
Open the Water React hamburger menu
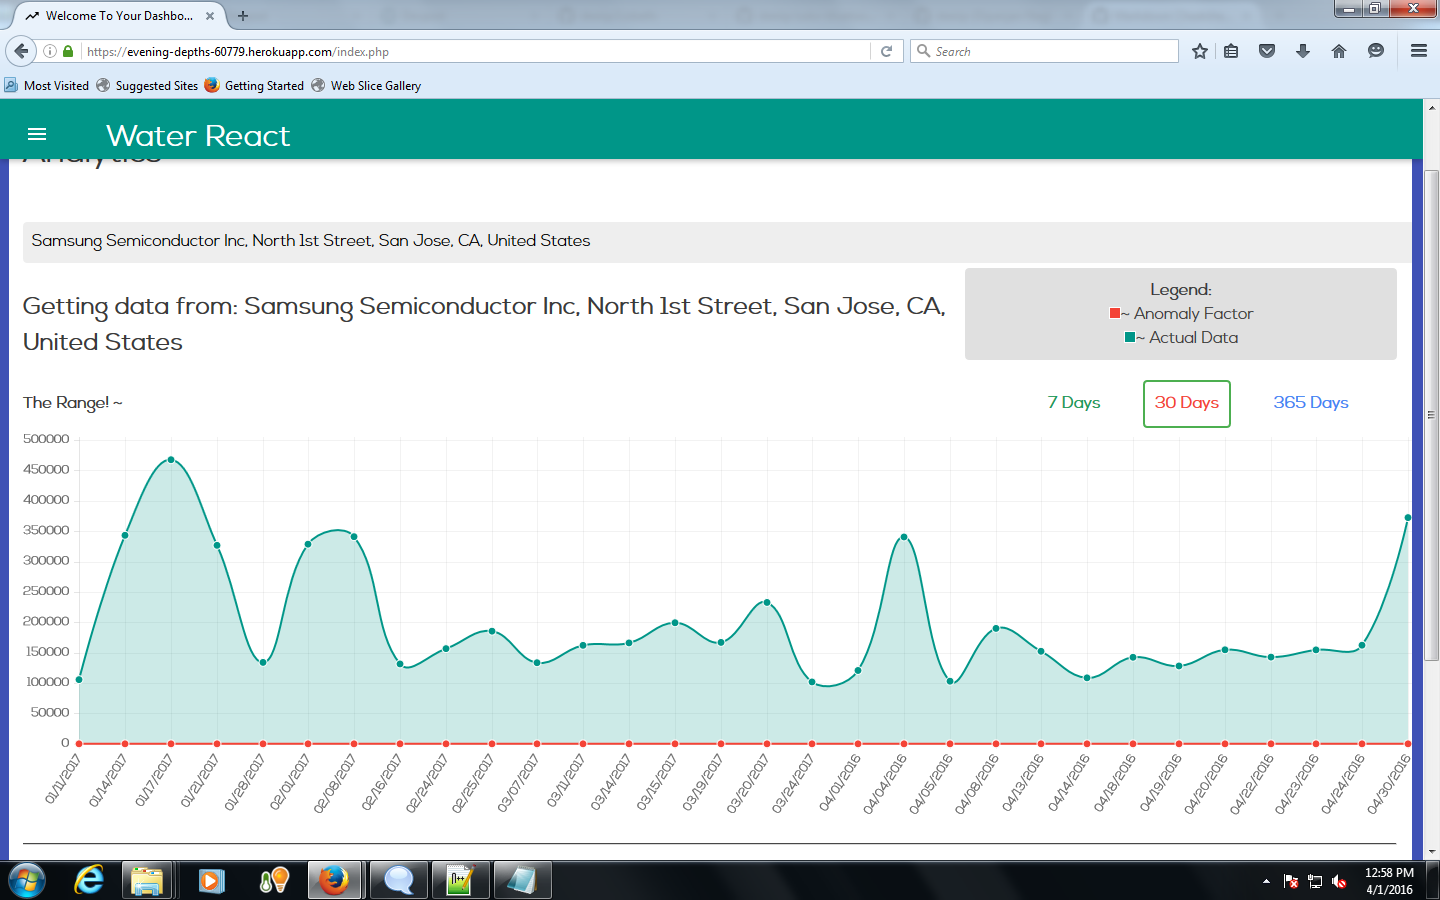tap(37, 134)
